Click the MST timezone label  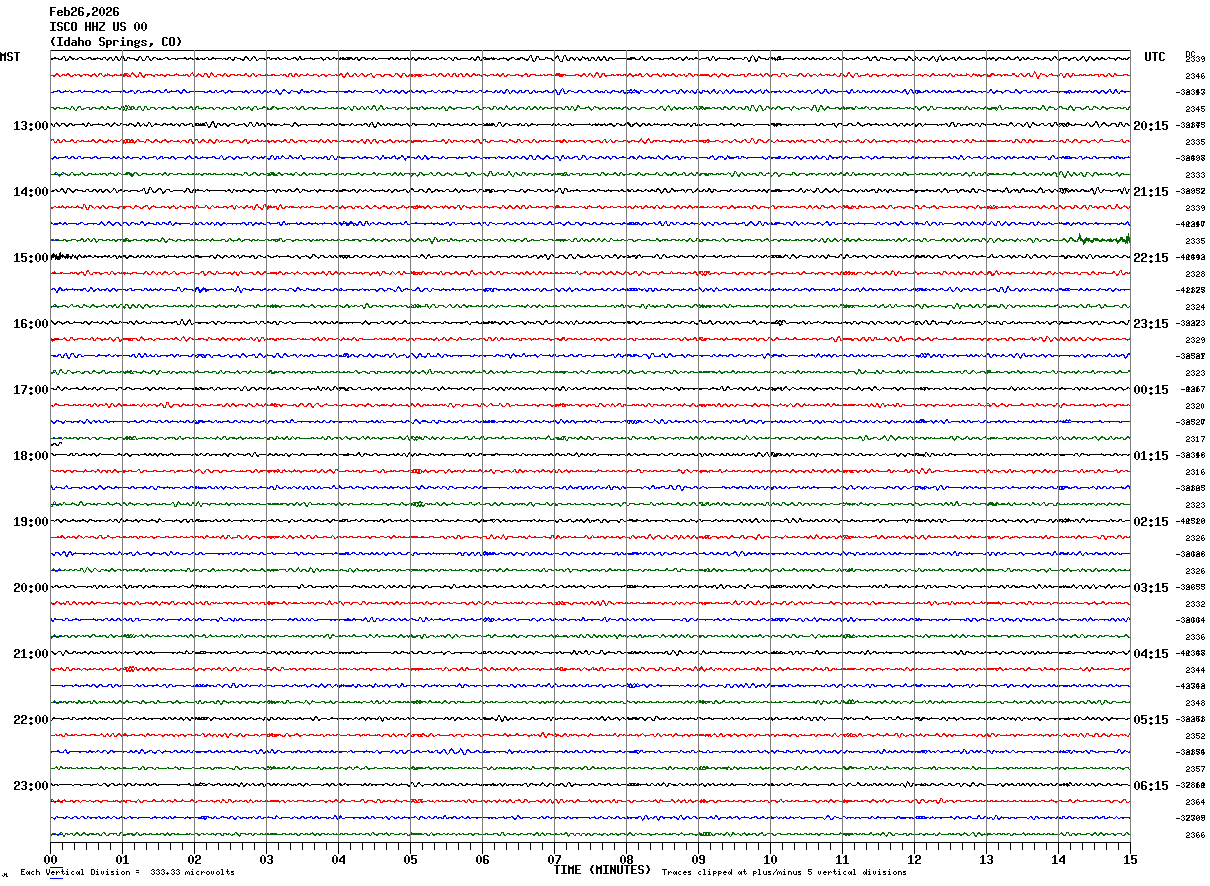tap(10, 57)
